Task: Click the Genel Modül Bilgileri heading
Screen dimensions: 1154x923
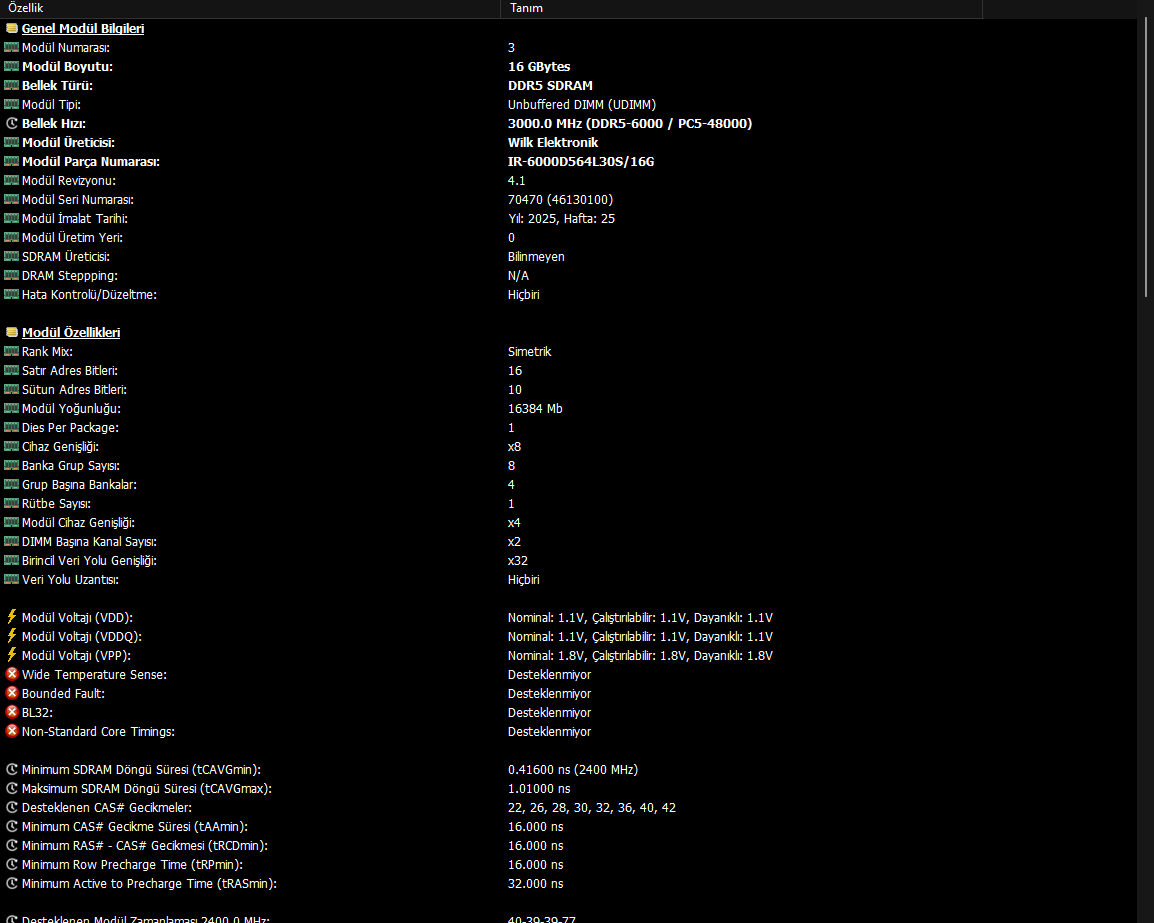Action: pos(83,29)
